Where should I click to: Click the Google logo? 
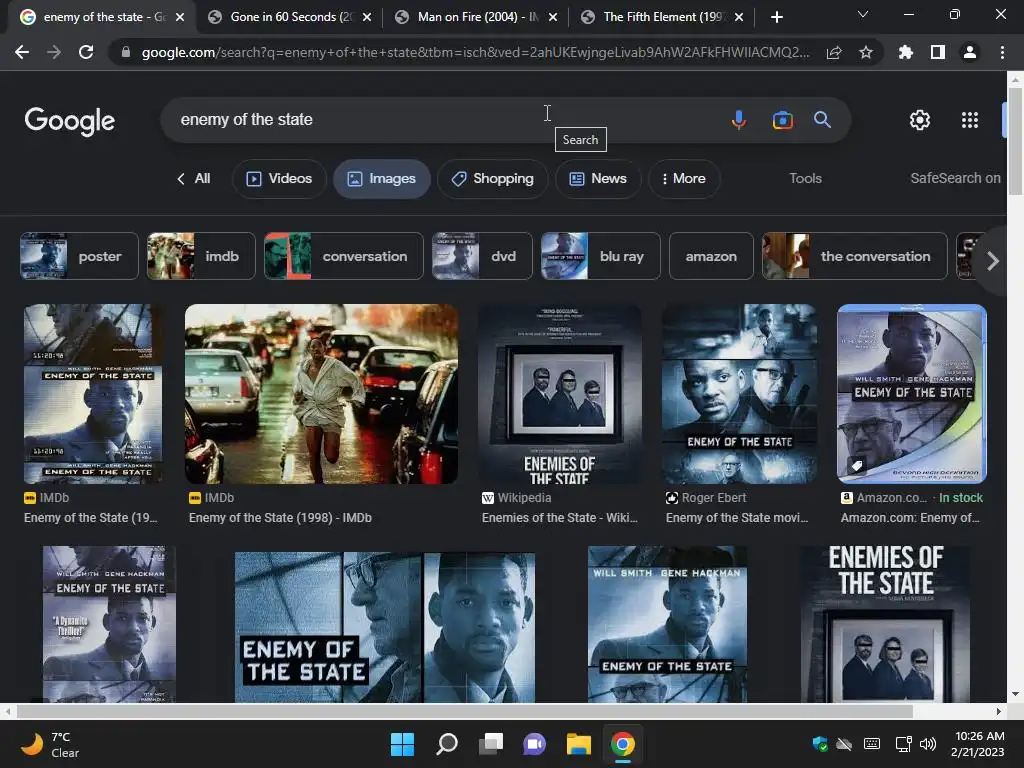coord(69,121)
